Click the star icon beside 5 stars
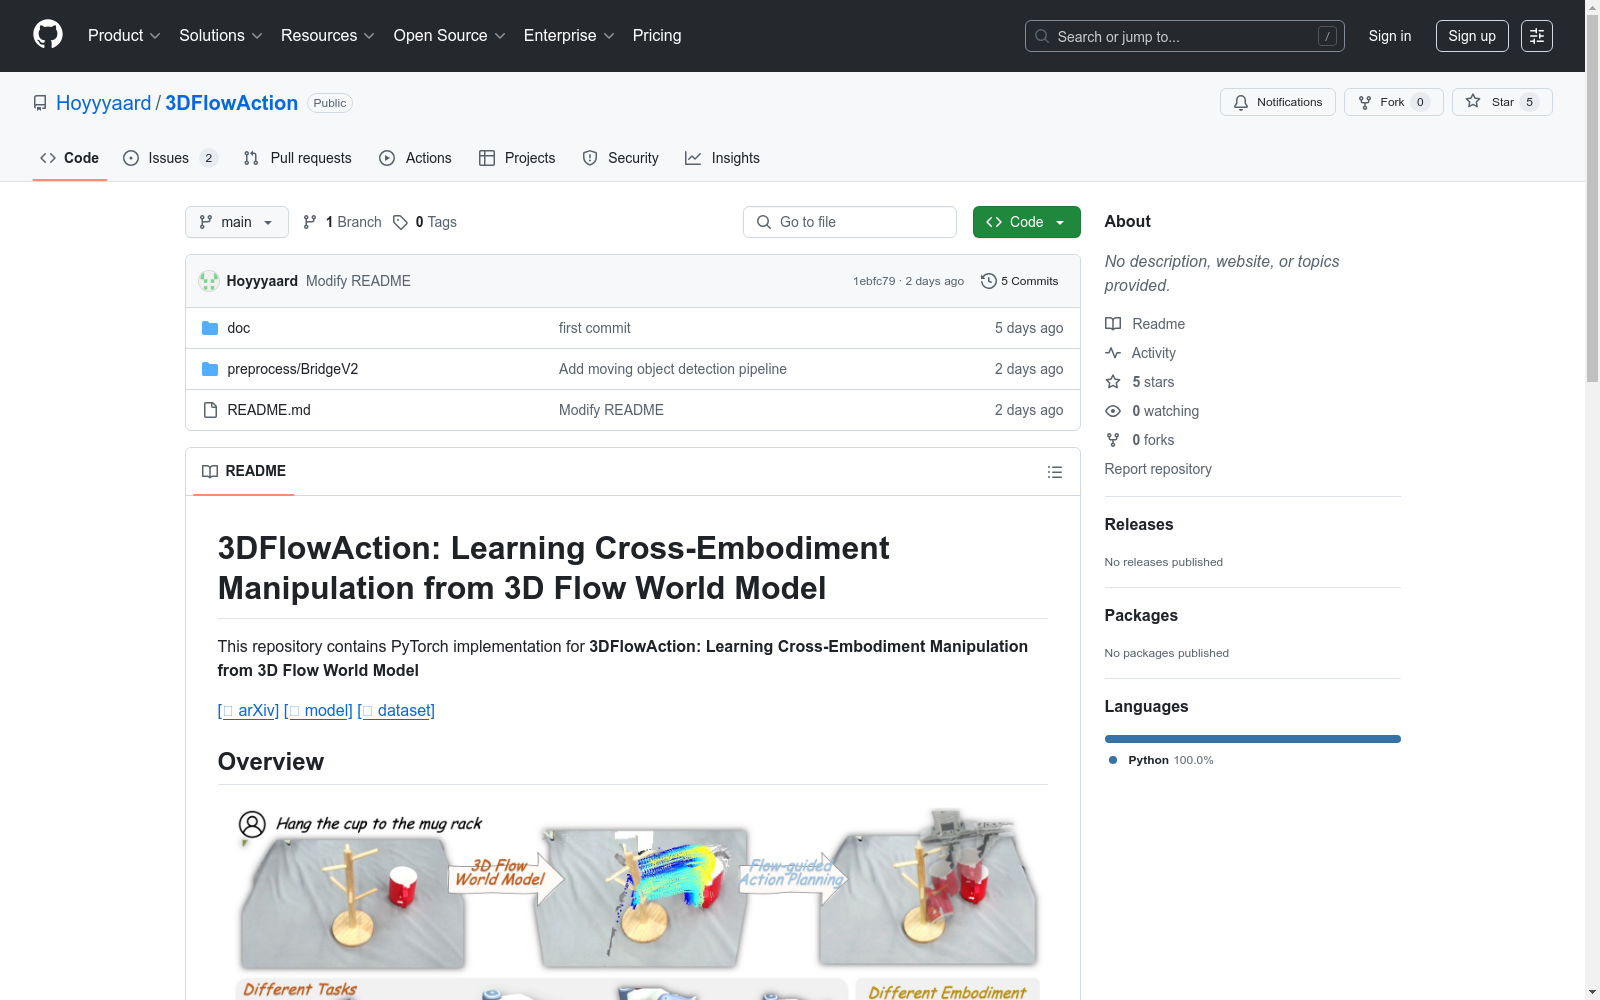 point(1113,382)
